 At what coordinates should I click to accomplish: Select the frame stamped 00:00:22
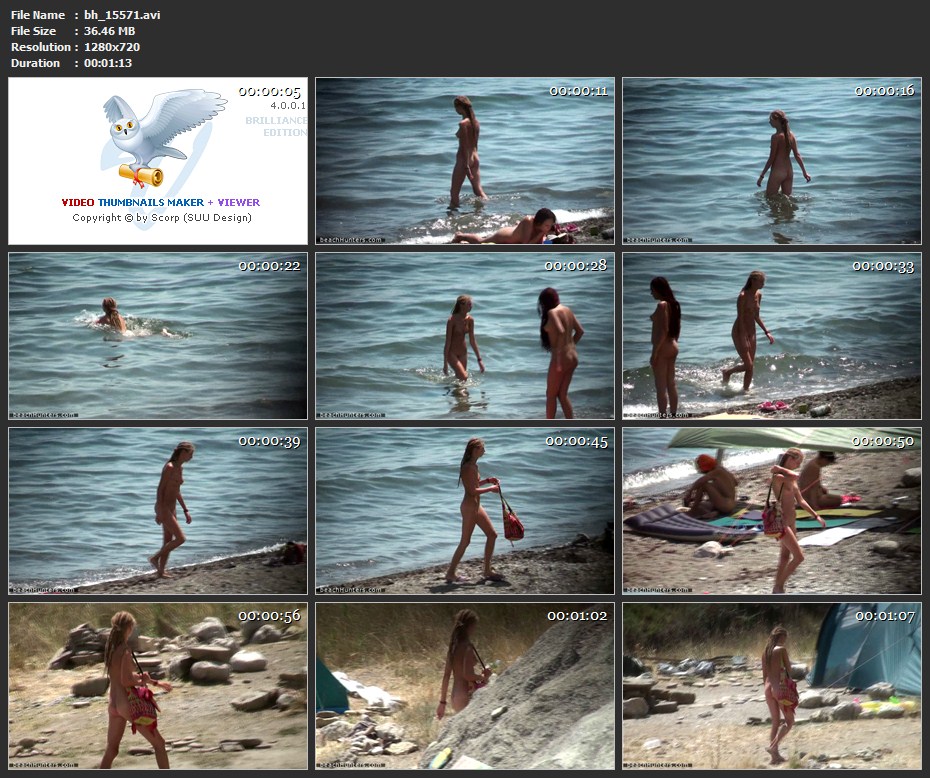tap(158, 336)
